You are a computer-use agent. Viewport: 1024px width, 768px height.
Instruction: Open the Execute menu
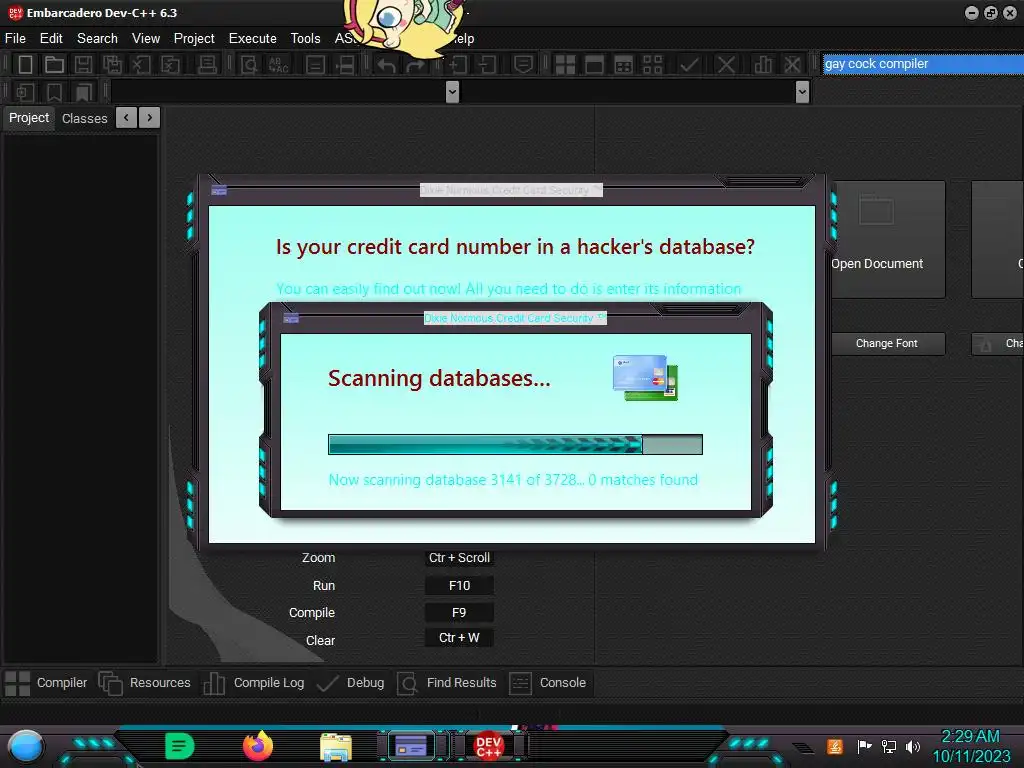(x=253, y=39)
